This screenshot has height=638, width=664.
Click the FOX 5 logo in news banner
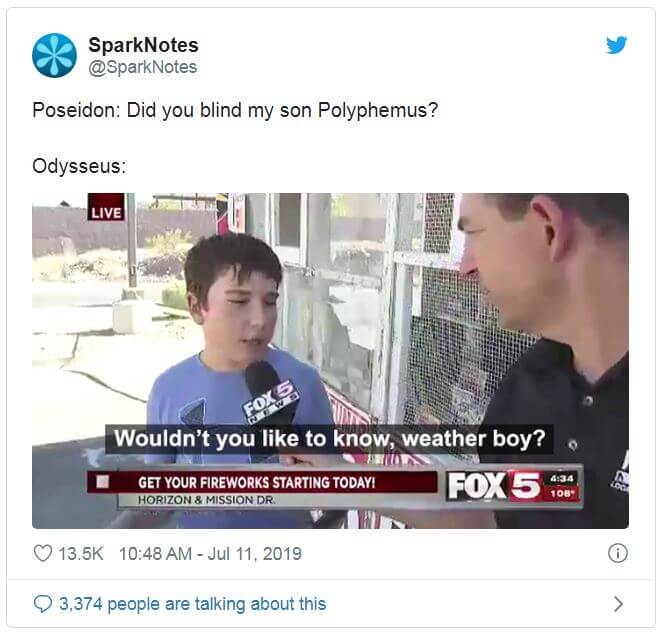pyautogui.click(x=494, y=486)
